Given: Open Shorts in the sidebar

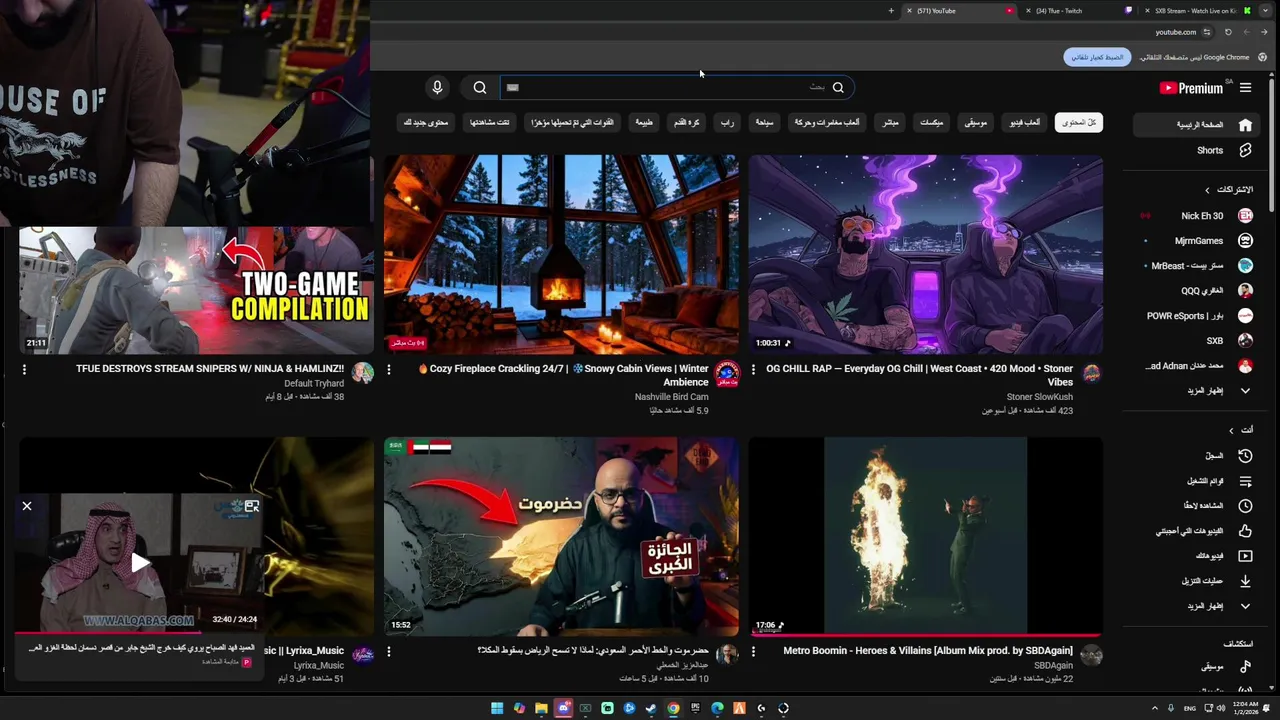Looking at the screenshot, I should tap(1196, 150).
